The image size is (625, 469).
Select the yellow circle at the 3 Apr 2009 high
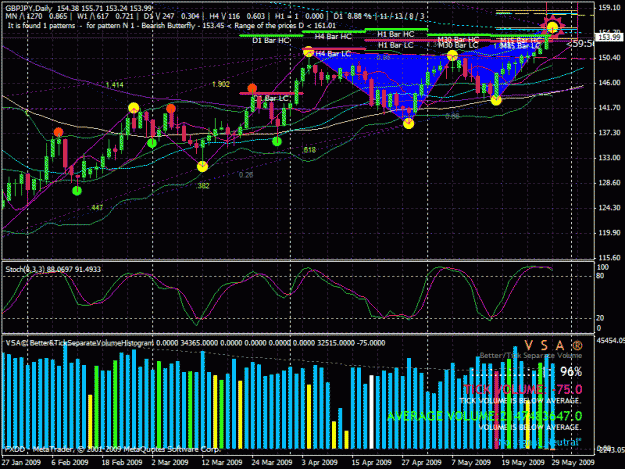[308, 52]
